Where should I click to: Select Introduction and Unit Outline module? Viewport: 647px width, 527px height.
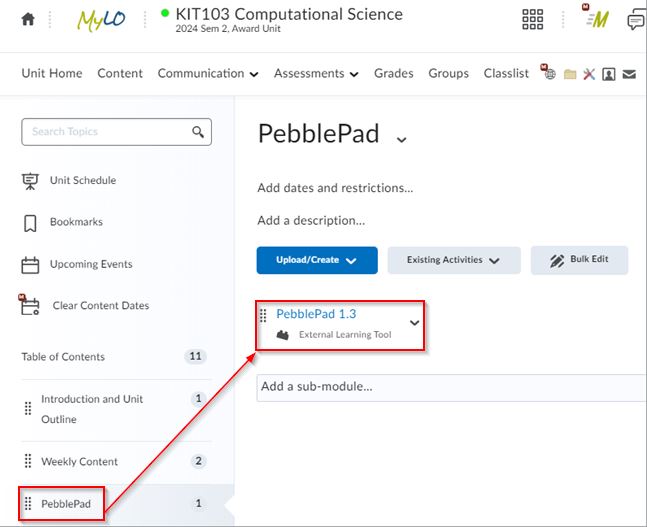click(92, 409)
